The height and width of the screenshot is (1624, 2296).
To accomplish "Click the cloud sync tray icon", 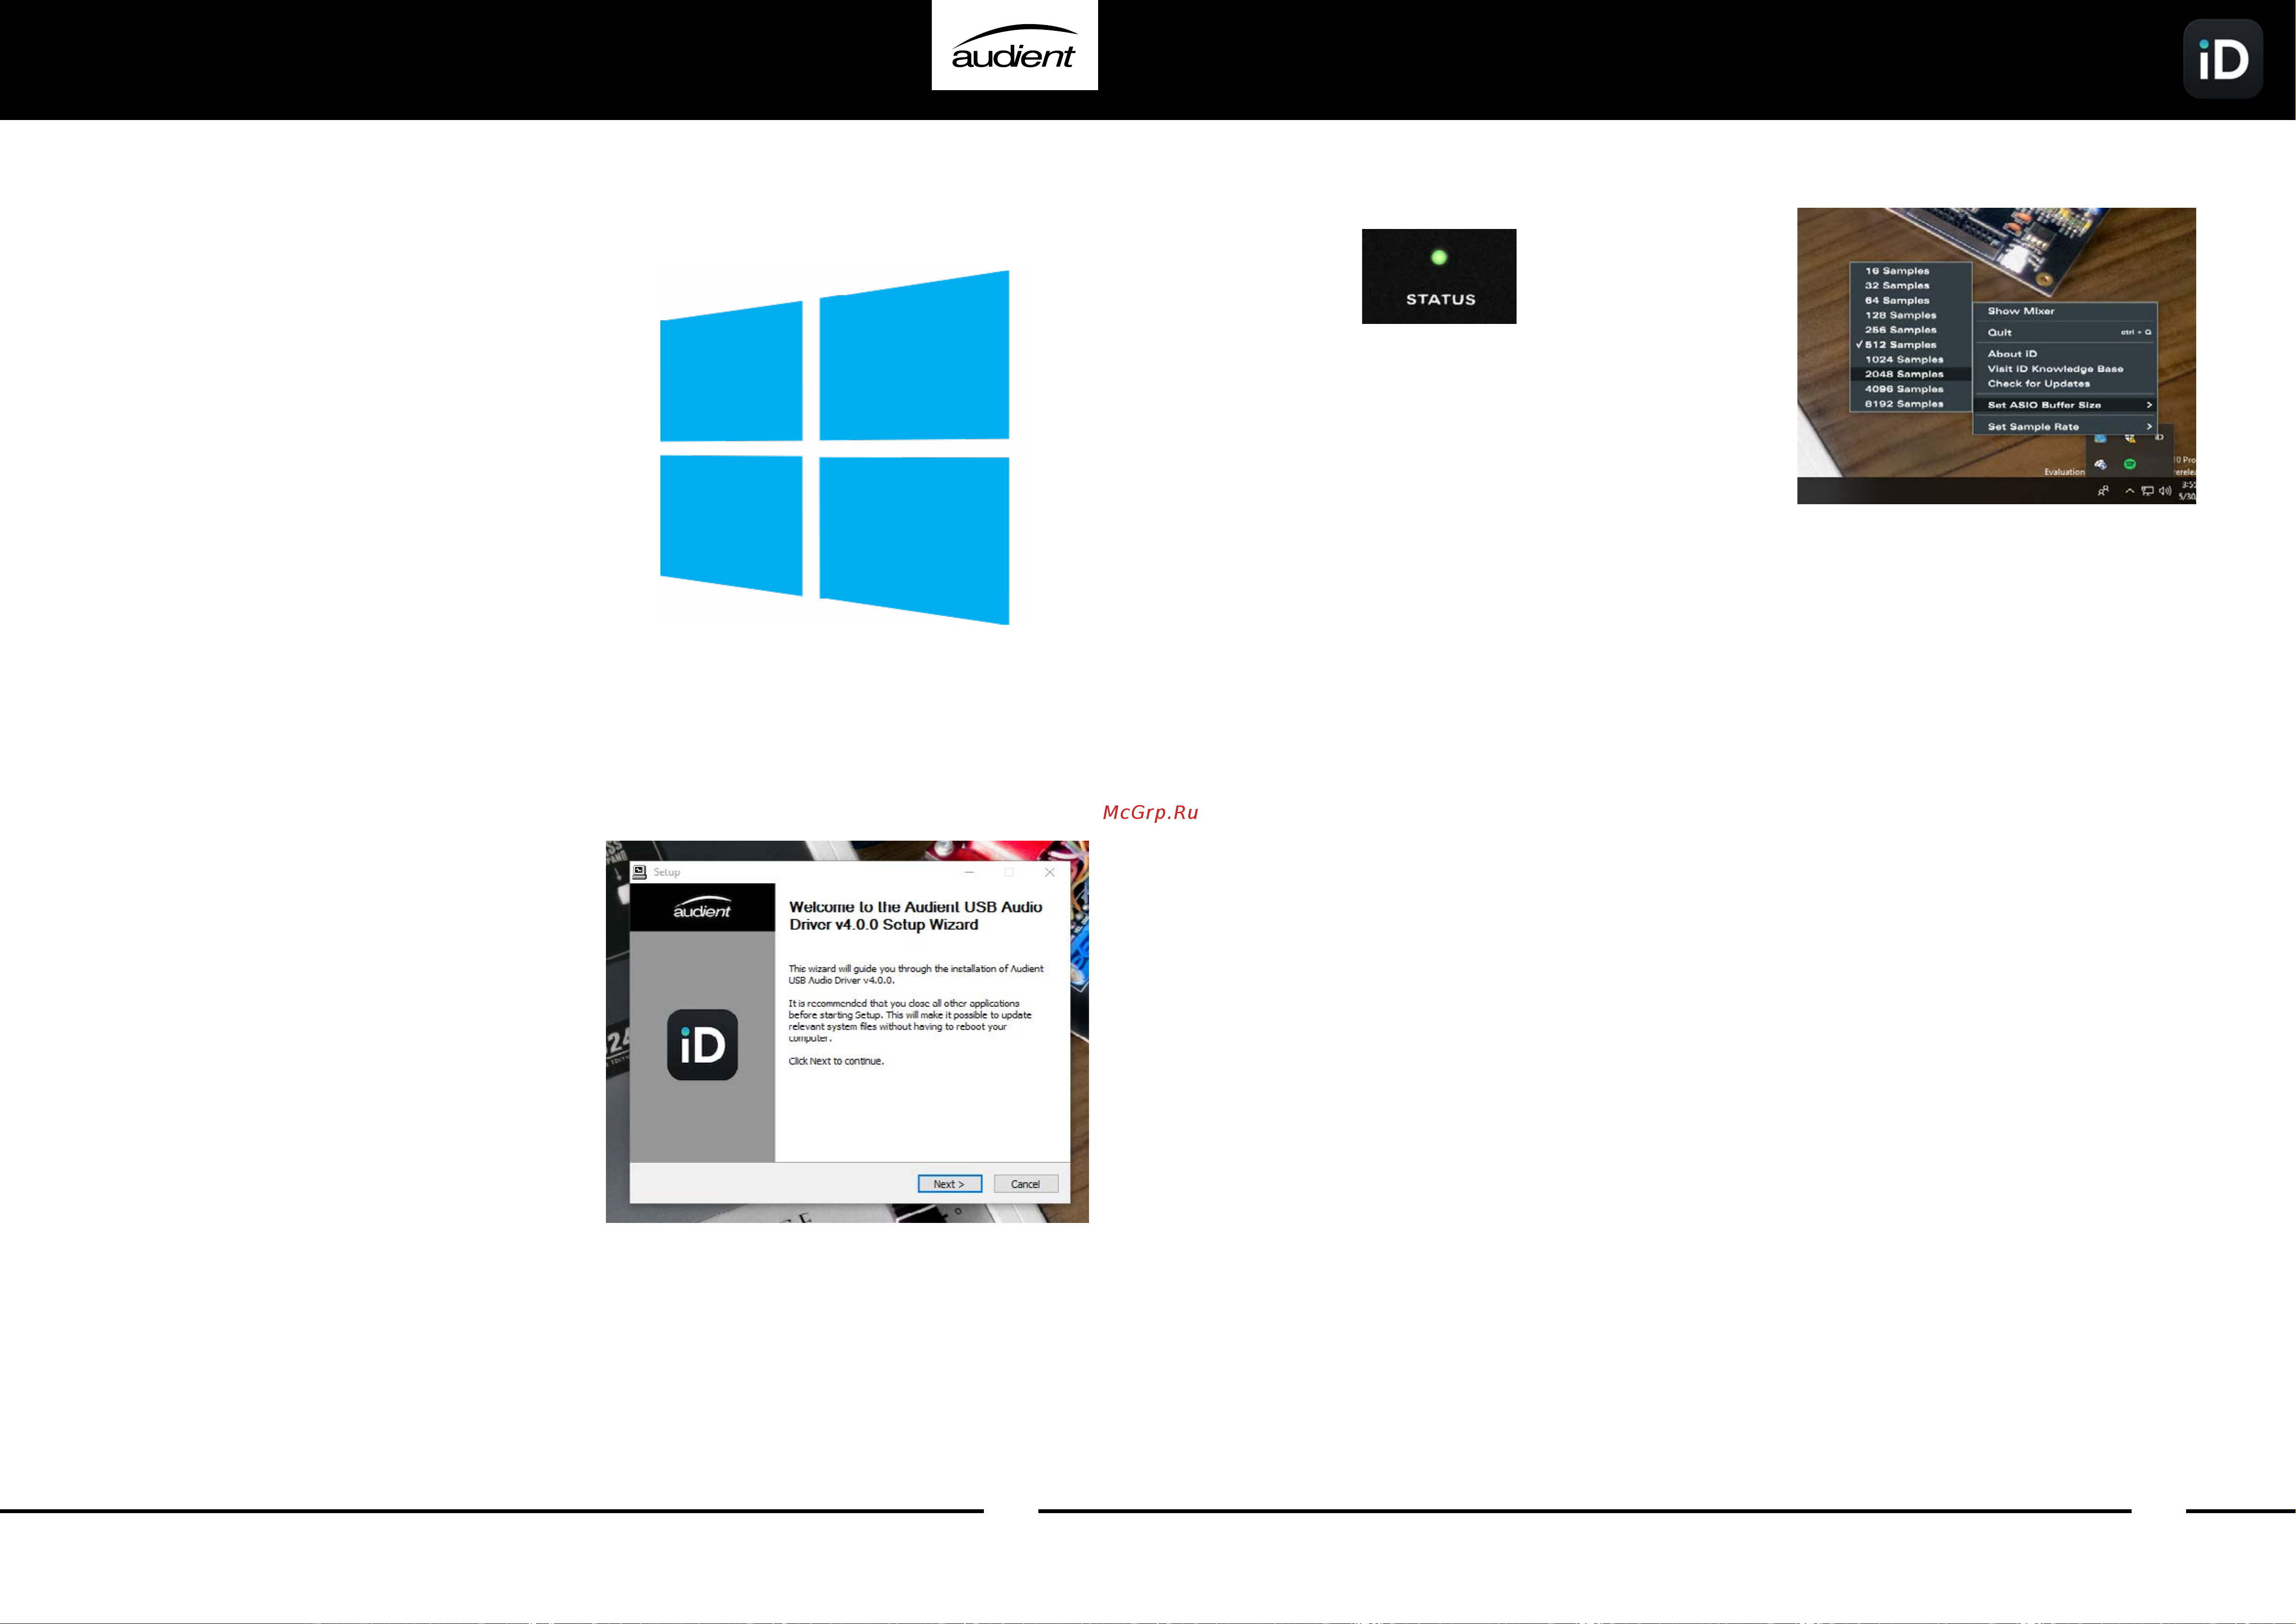I will 2100,464.
